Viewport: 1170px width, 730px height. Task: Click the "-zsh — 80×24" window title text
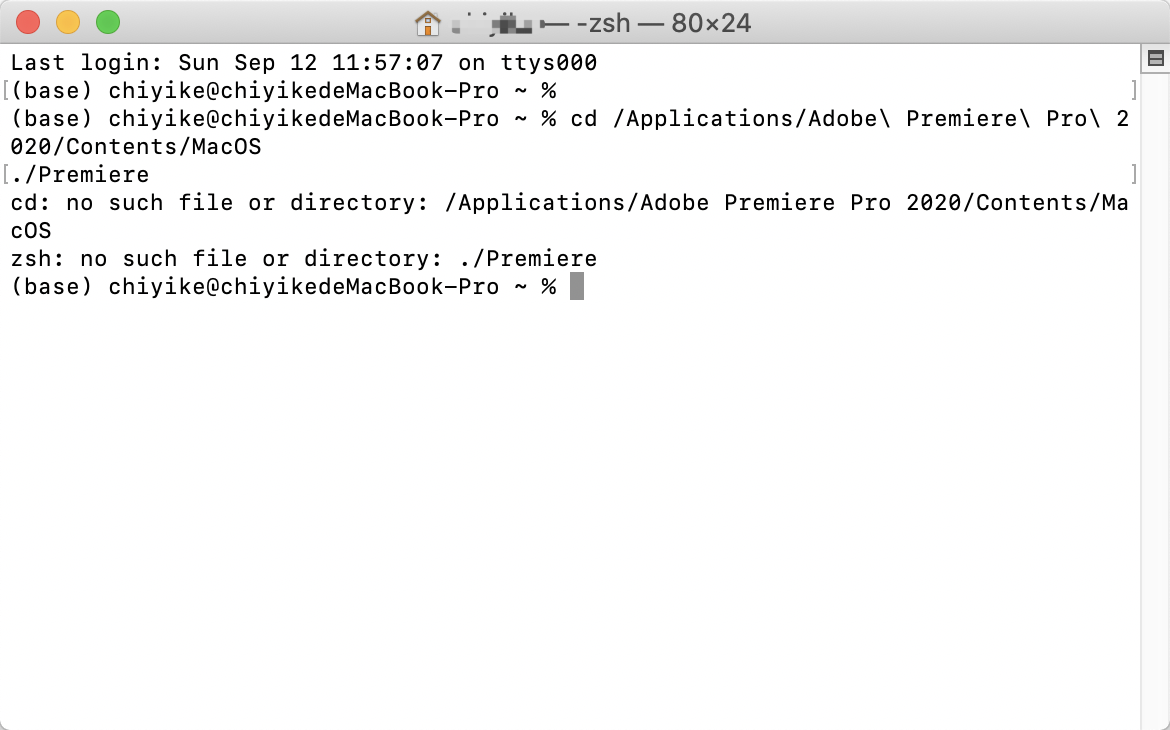663,22
